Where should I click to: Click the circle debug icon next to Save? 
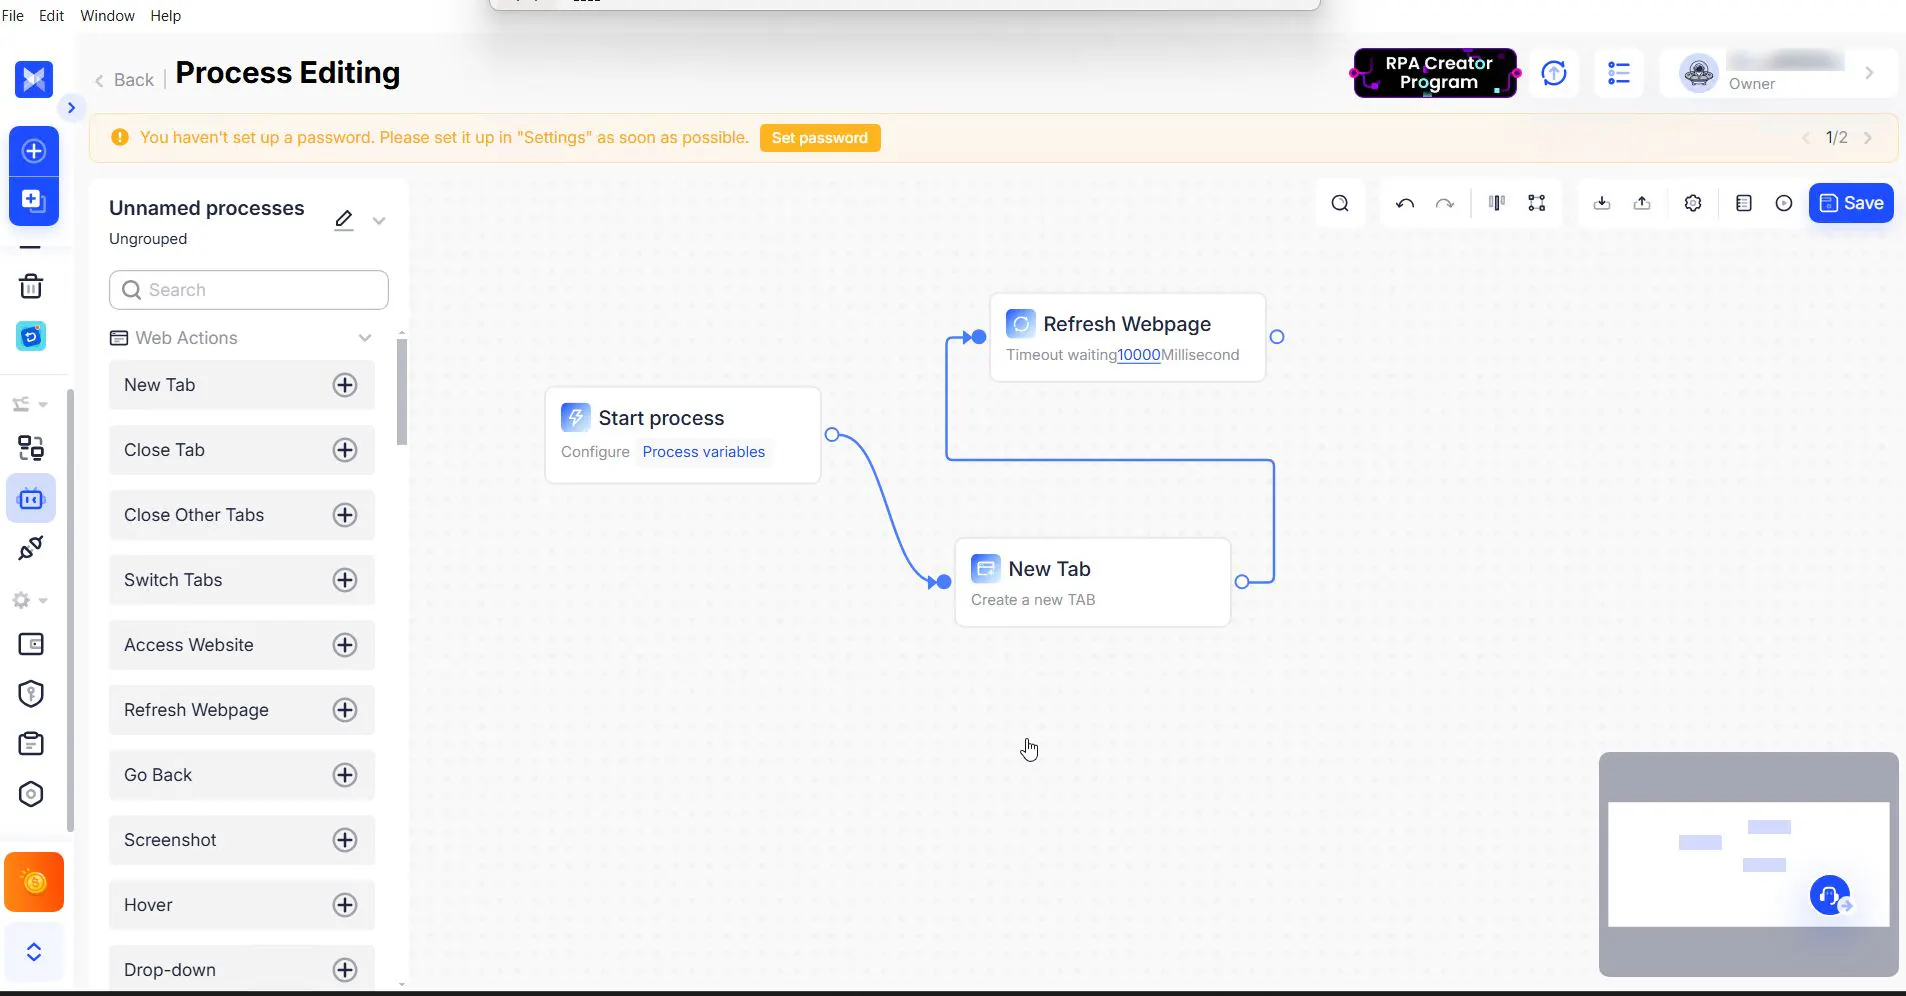click(x=1784, y=203)
